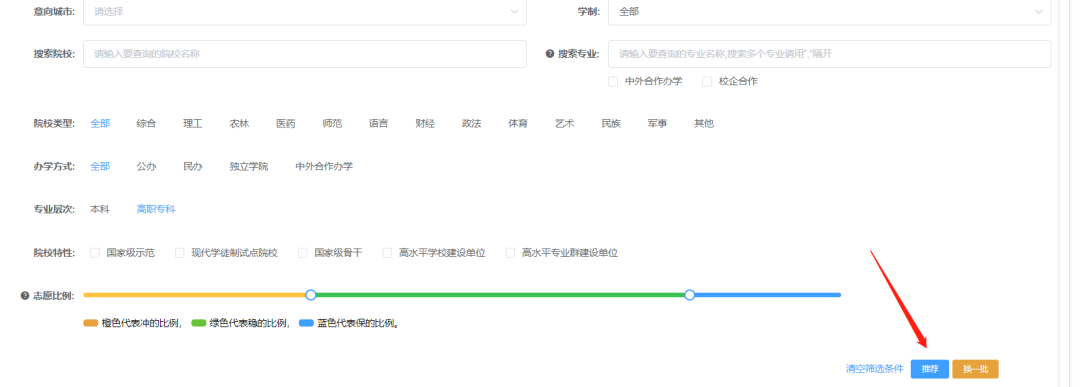The image size is (1080, 387).
Task: Select 农林 school type
Action: [239, 123]
